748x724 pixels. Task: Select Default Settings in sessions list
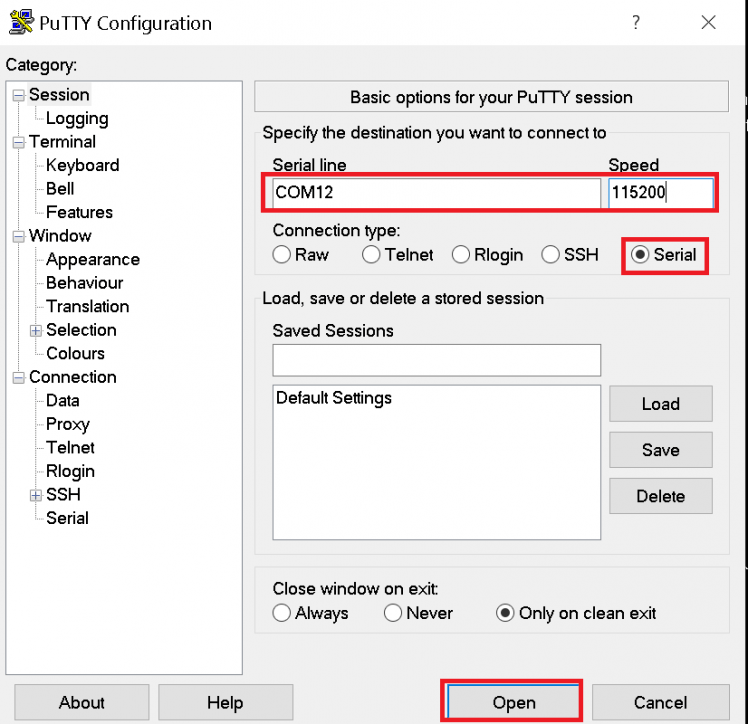point(334,398)
